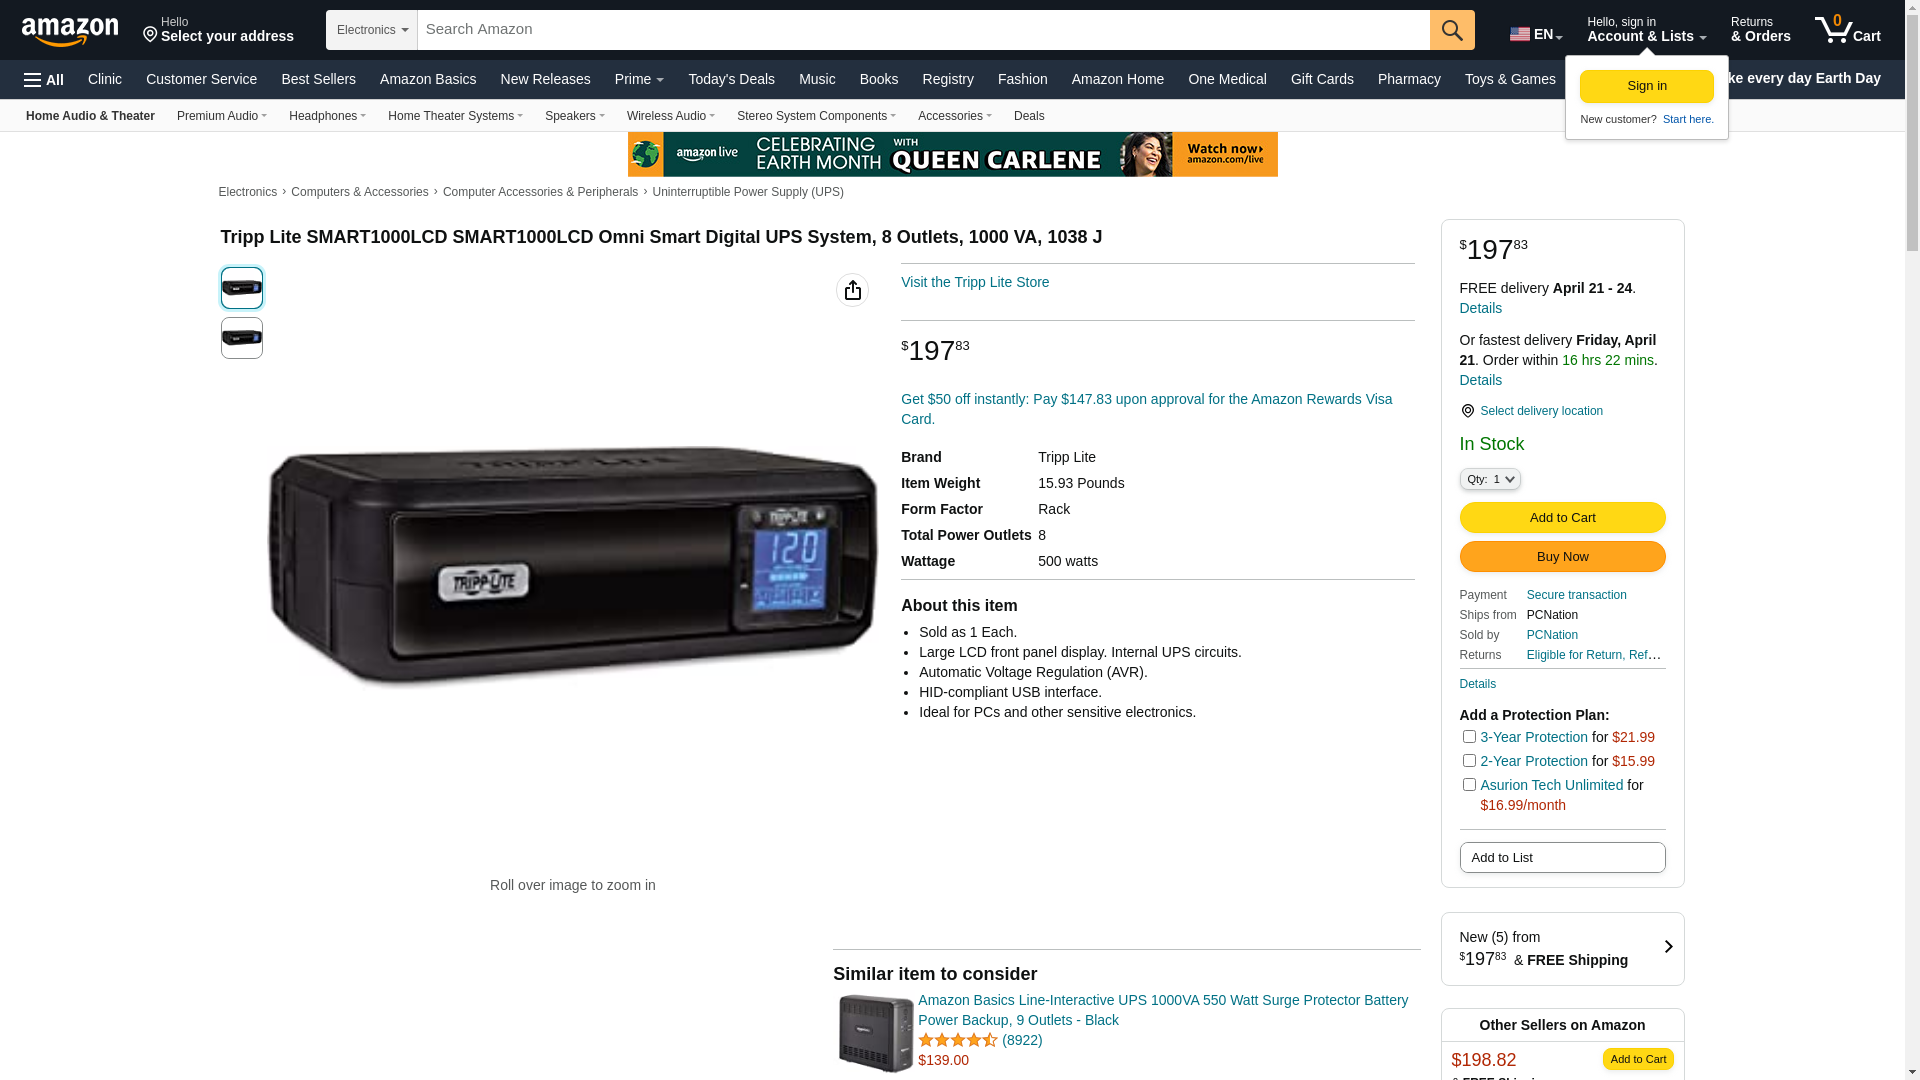Click the arrow beside New (5) offers
1920x1080 pixels.
(1668, 947)
